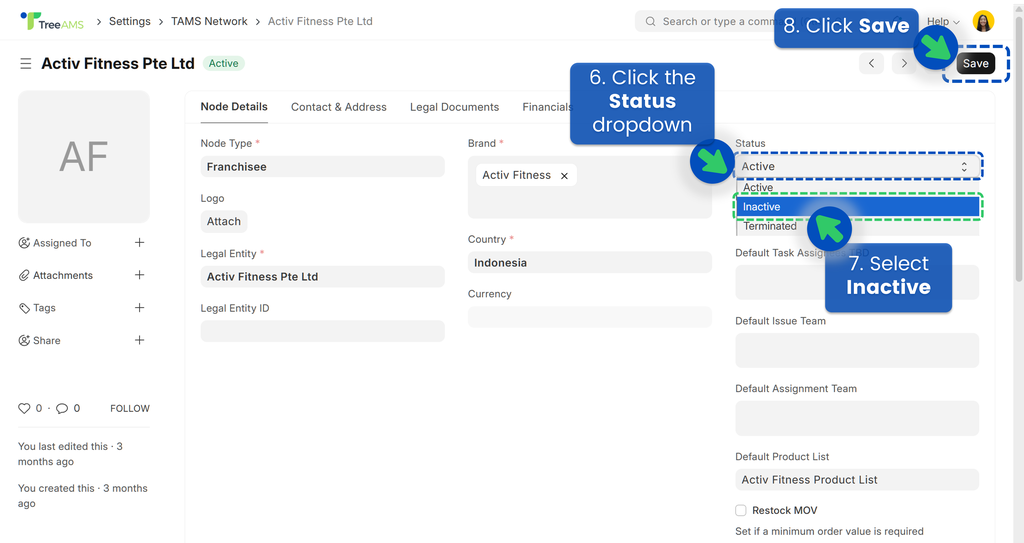Click the Node Type Franchisee field
Image resolution: width=1024 pixels, height=543 pixels.
click(x=323, y=167)
